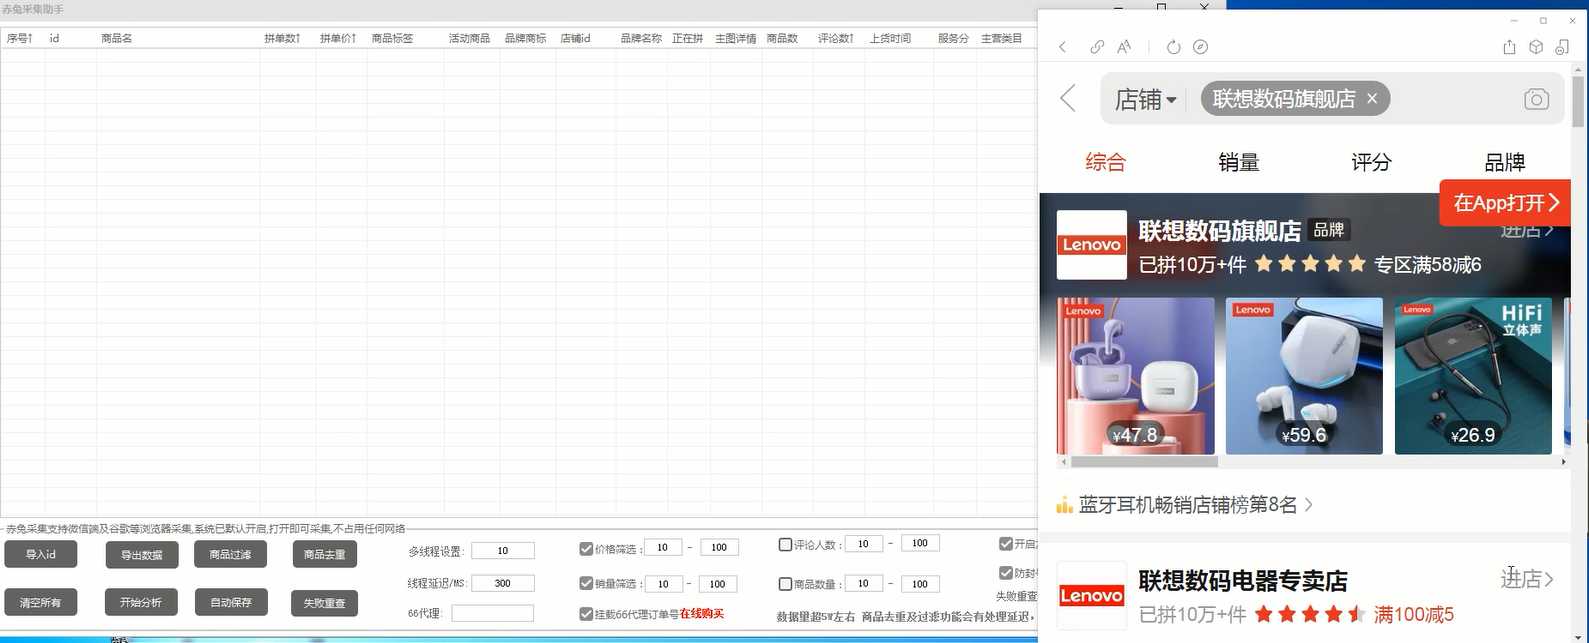The width and height of the screenshot is (1589, 643).
Task: Expand 蓝牙耳机畅销店铺榜第8名 ranking link
Action: (x=1196, y=505)
